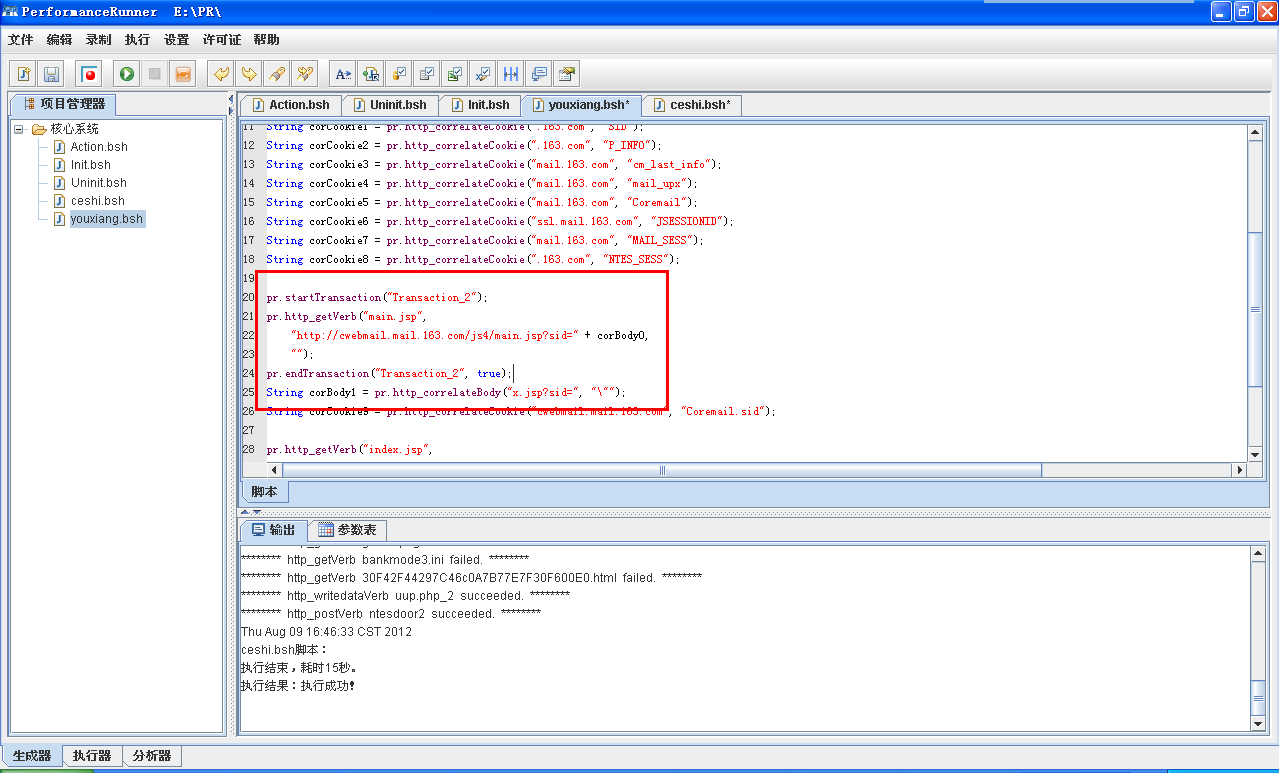The width and height of the screenshot is (1279, 773).
Task: Switch to the 参数表 tab
Action: [347, 530]
